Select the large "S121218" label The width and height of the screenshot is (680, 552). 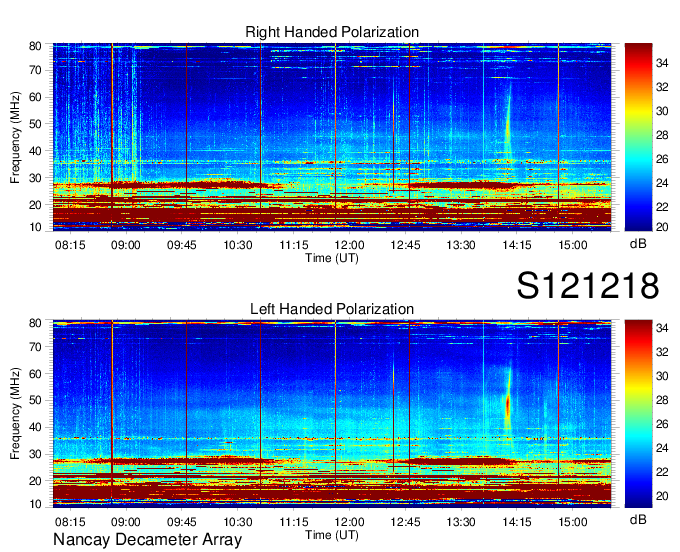588,286
